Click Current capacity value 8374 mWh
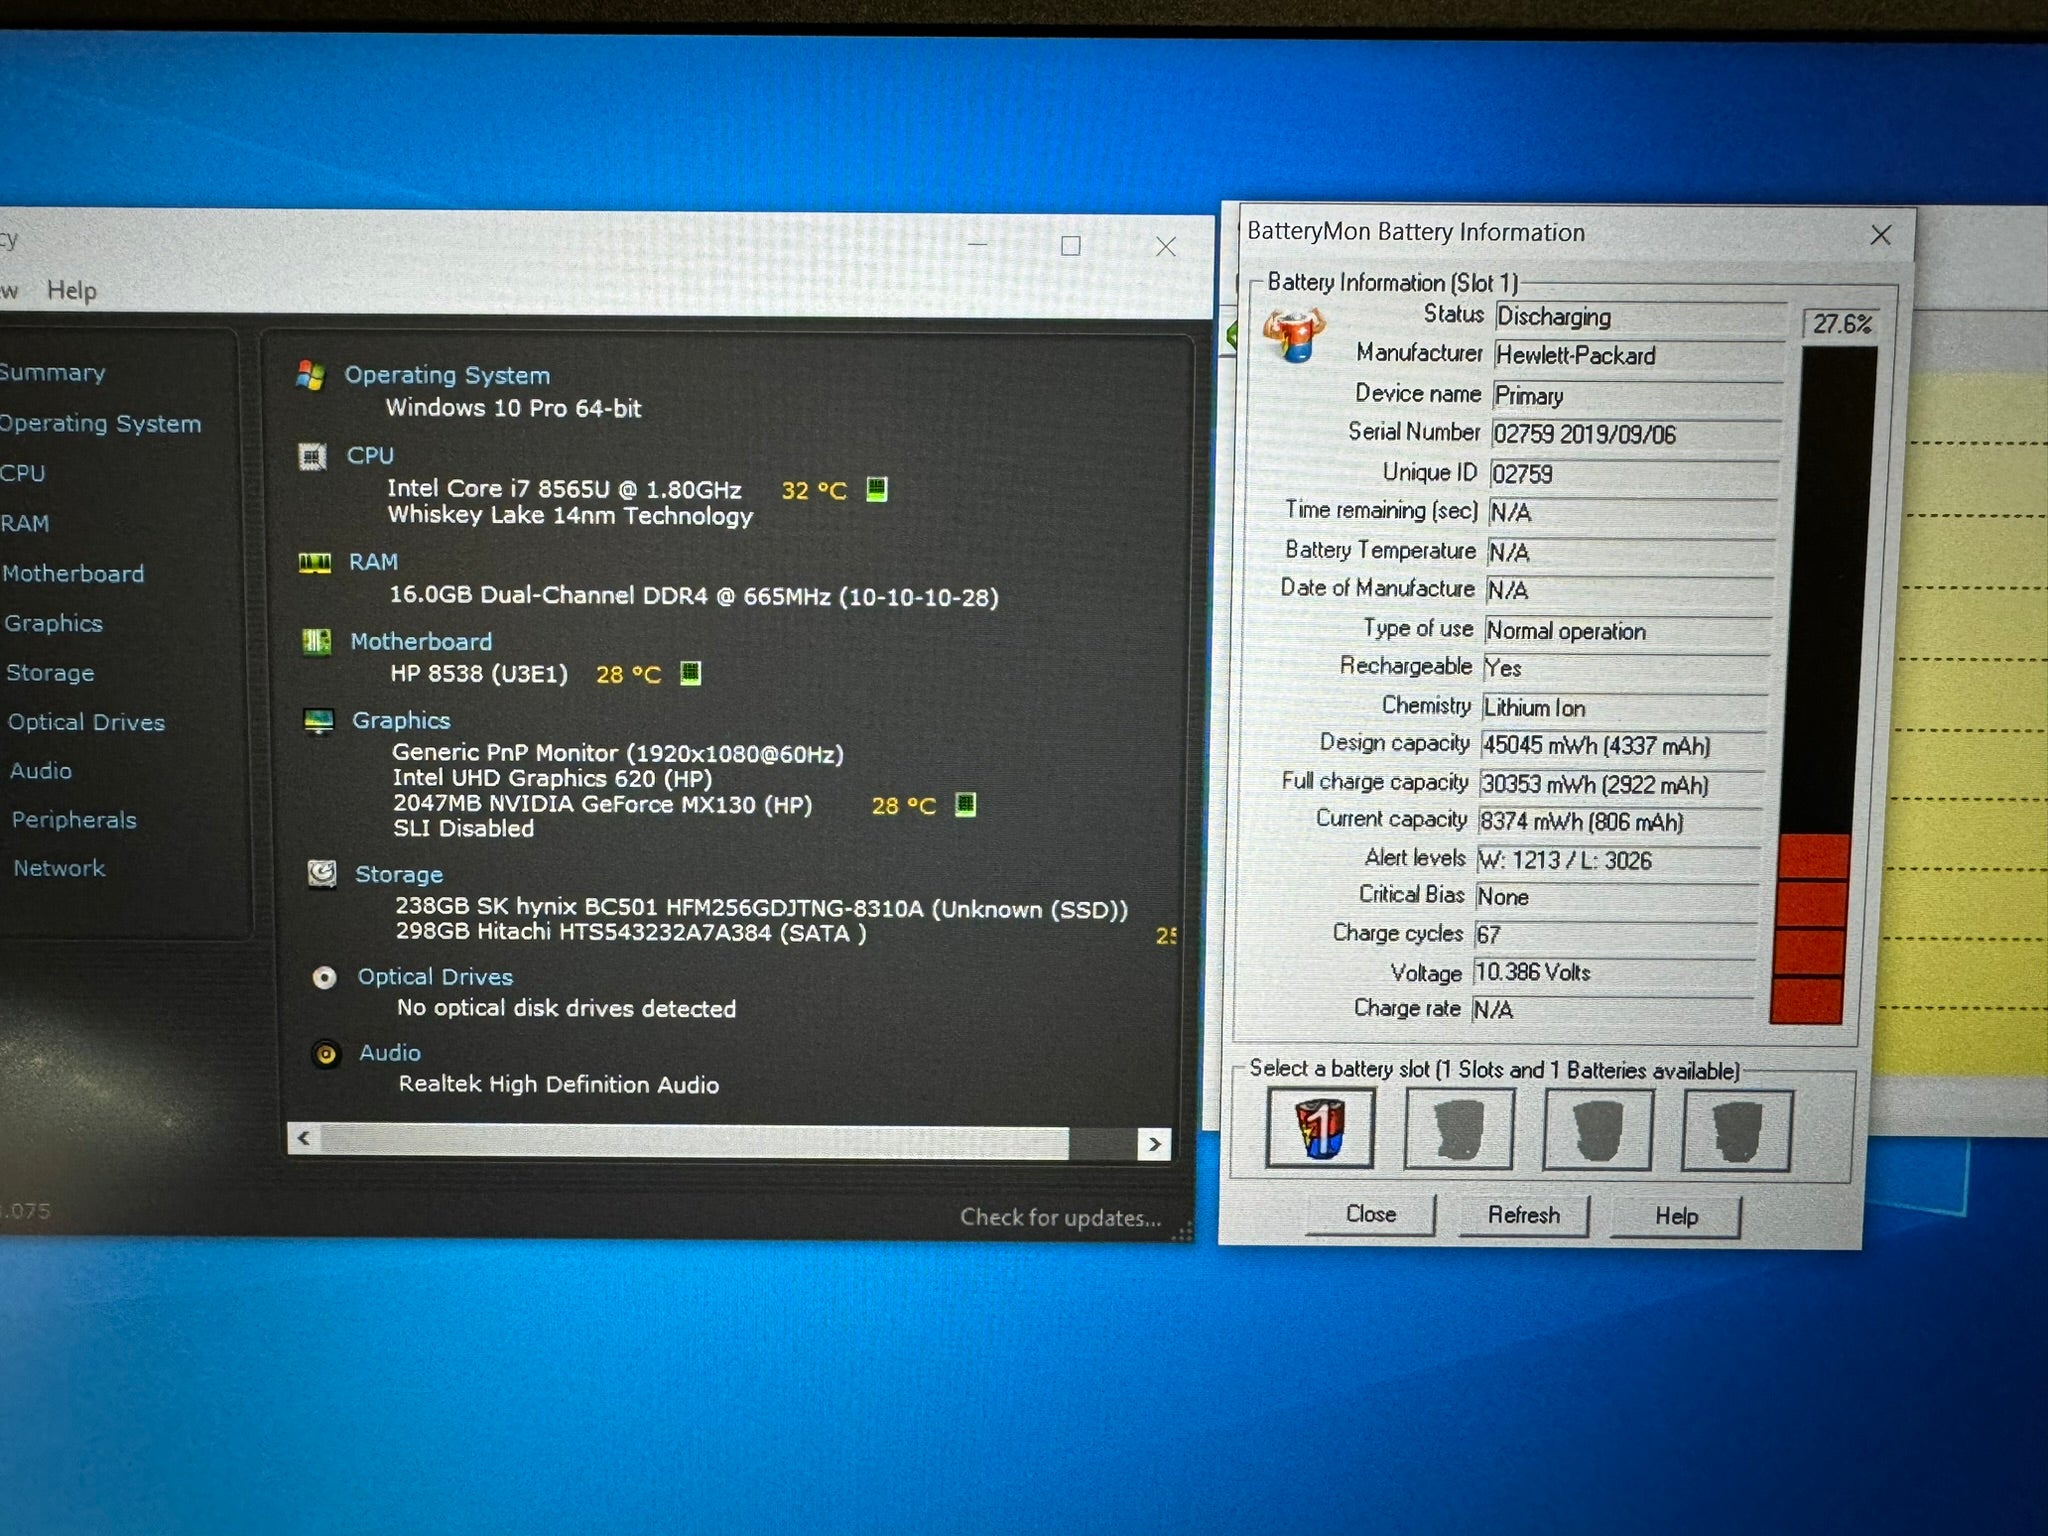Viewport: 2048px width, 1536px height. click(1620, 822)
